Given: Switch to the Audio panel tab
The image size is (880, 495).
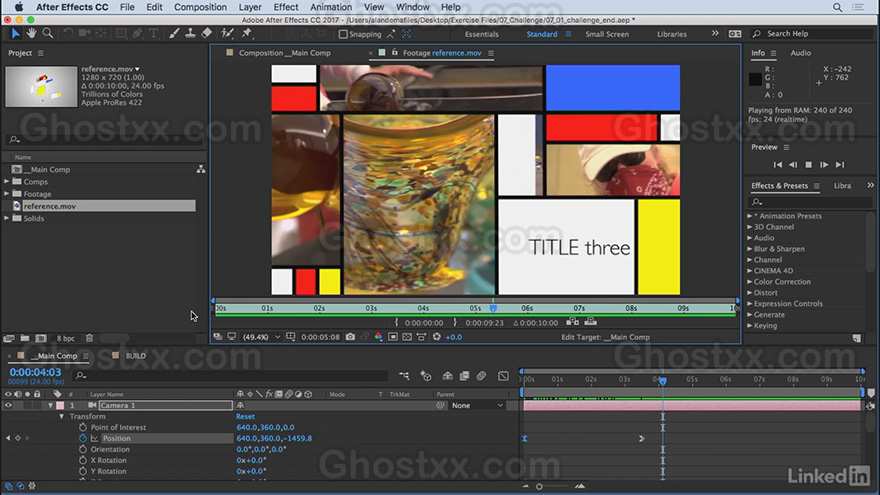Looking at the screenshot, I should tap(800, 53).
